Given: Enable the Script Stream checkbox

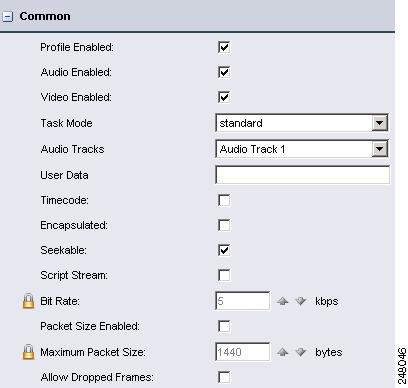Looking at the screenshot, I should click(224, 275).
